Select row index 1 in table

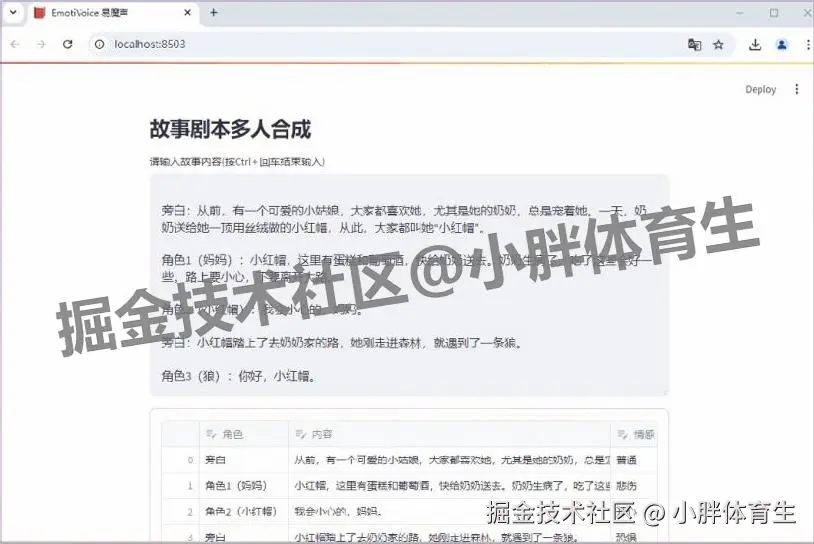coord(181,486)
